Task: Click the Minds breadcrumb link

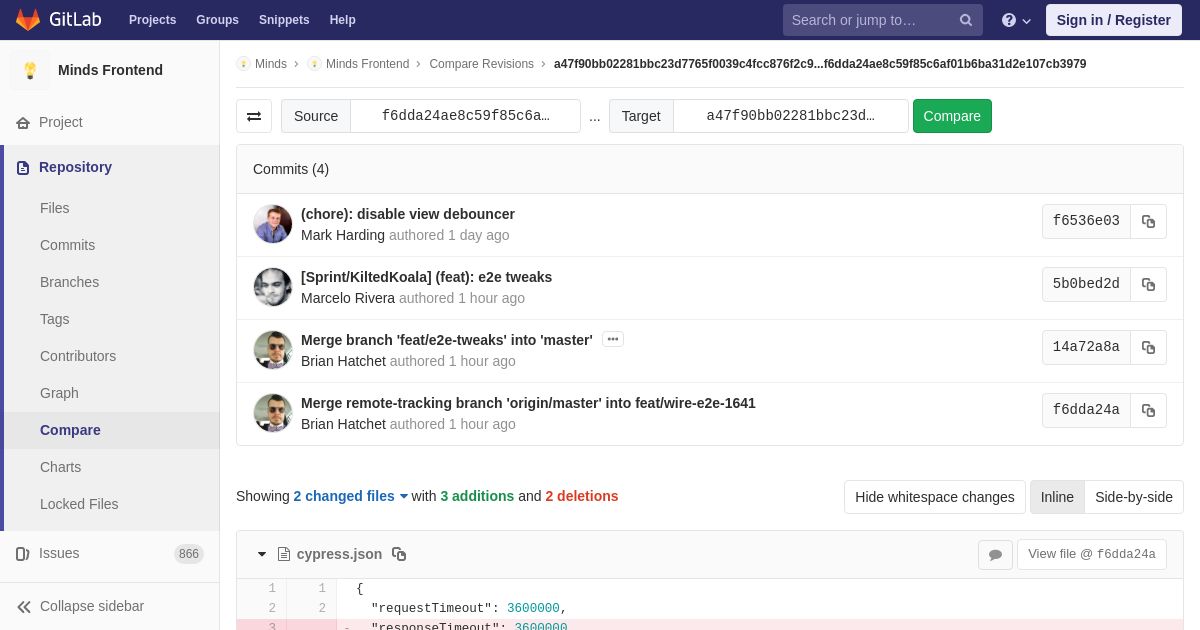Action: 271,64
